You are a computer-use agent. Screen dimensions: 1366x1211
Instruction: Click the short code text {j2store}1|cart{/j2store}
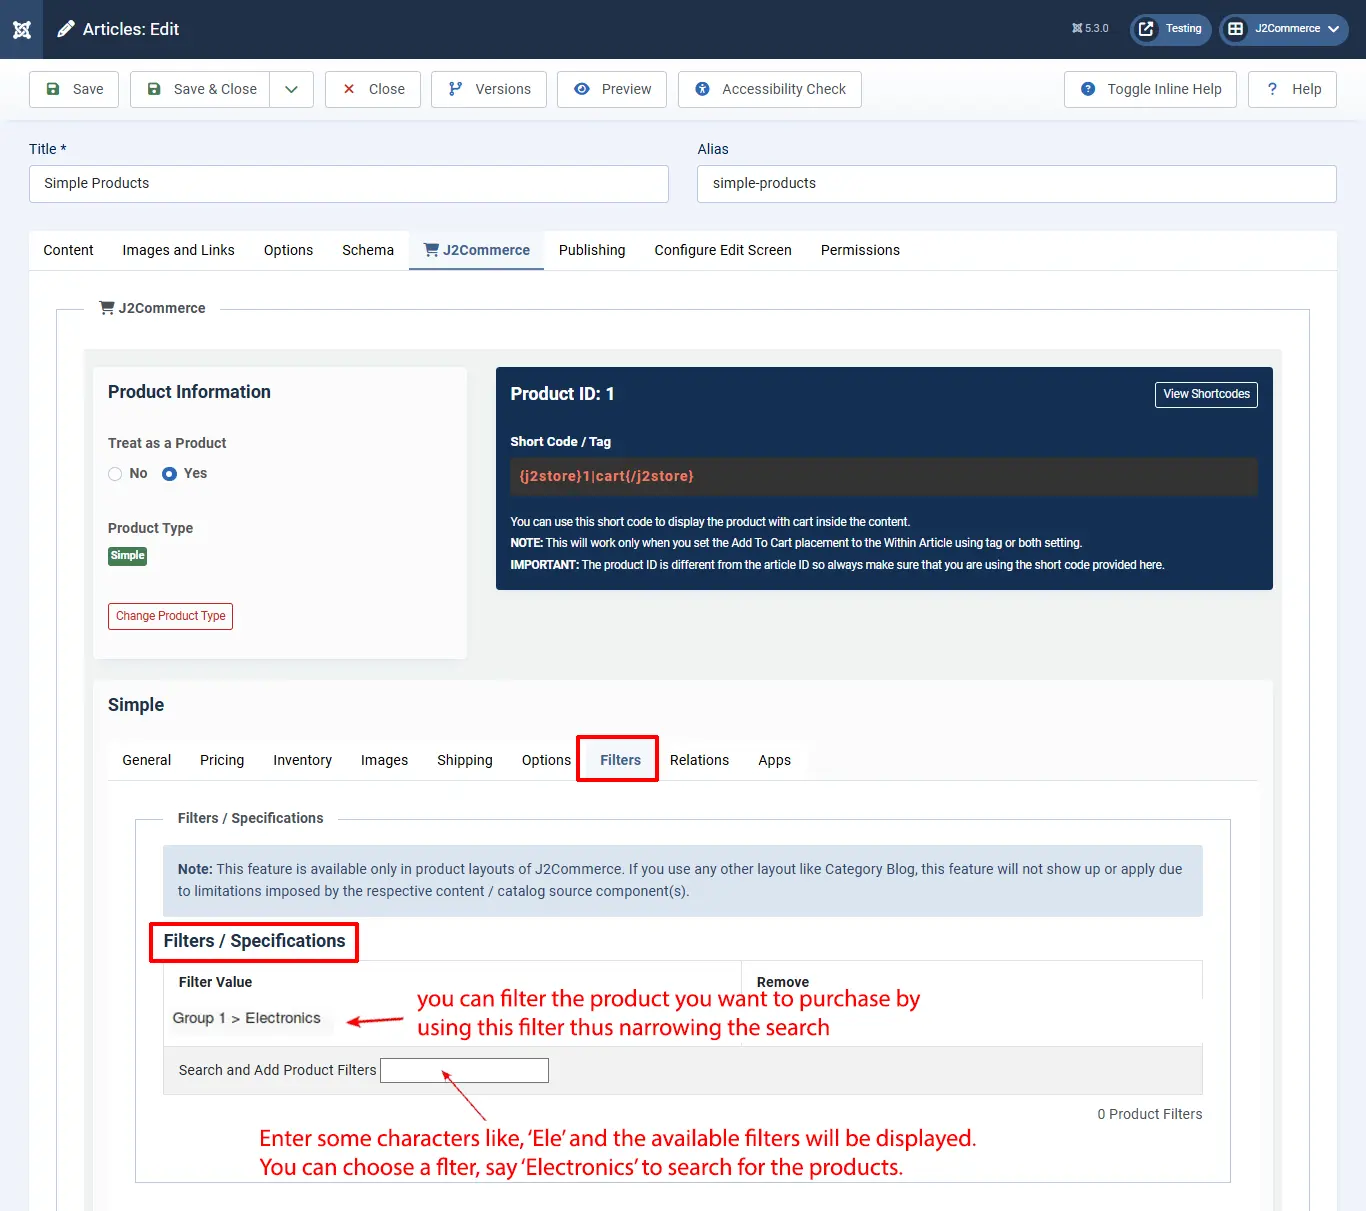coord(606,476)
